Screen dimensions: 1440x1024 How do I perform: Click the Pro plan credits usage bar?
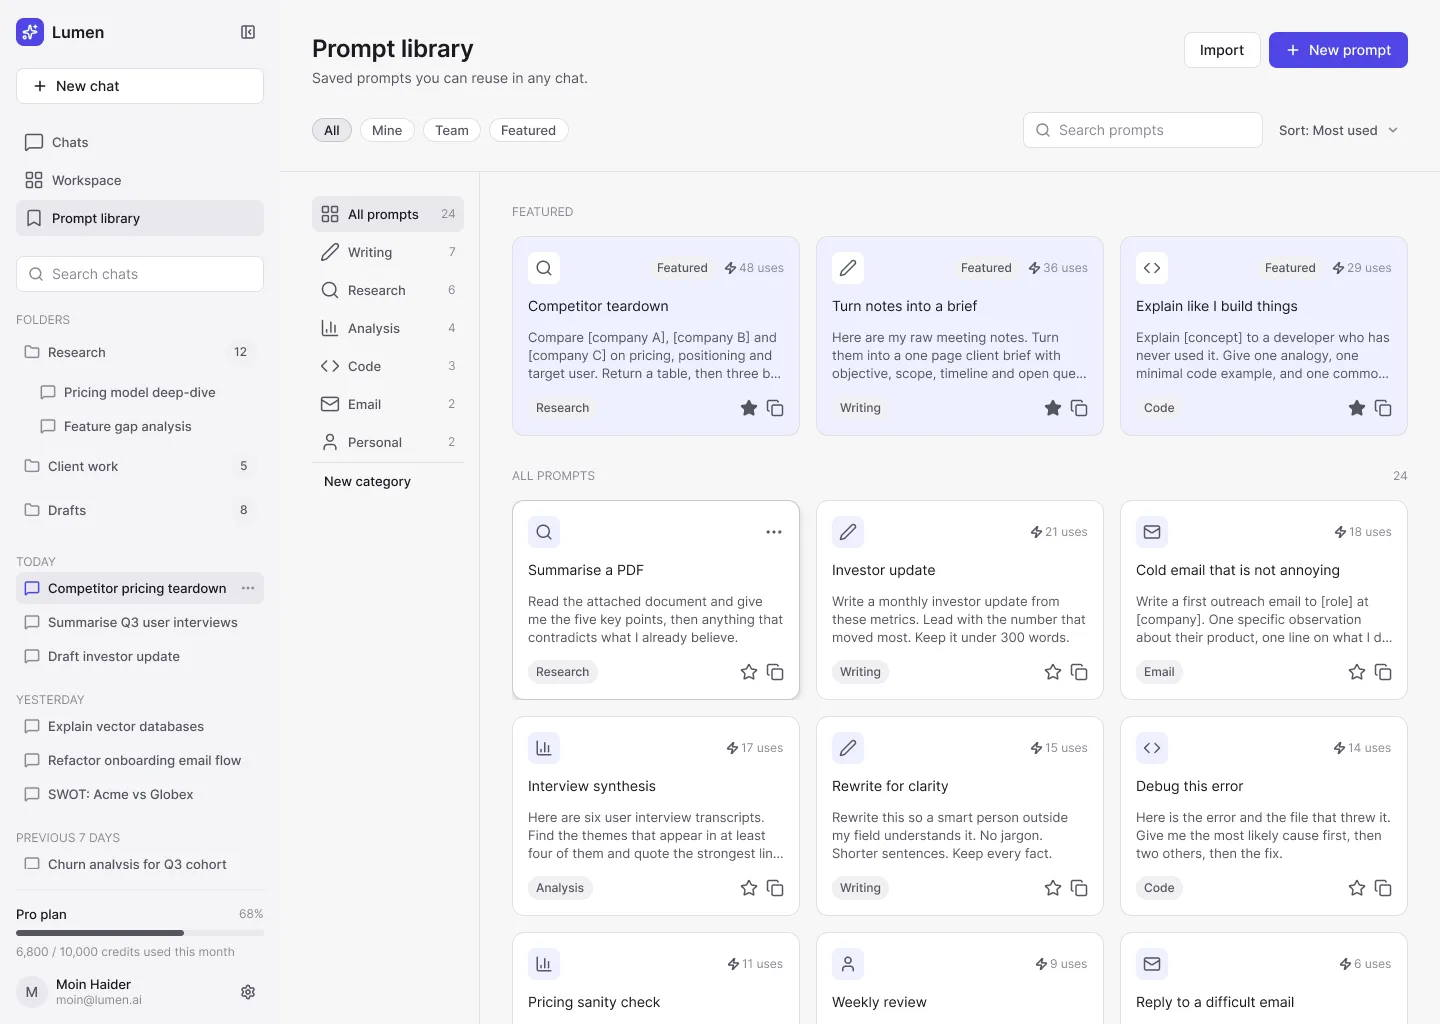[140, 933]
